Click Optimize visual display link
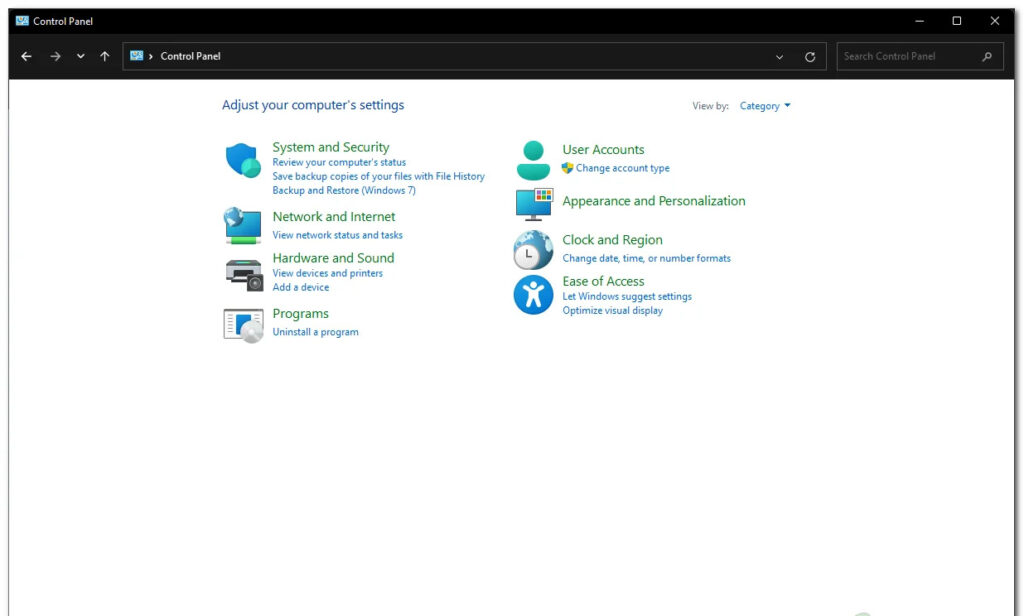 point(613,310)
